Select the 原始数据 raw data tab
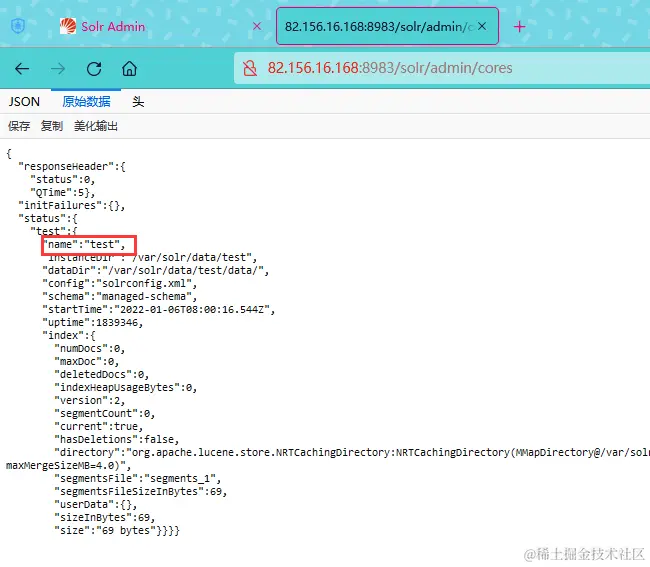Image resolution: width=650 pixels, height=567 pixels. (x=86, y=102)
